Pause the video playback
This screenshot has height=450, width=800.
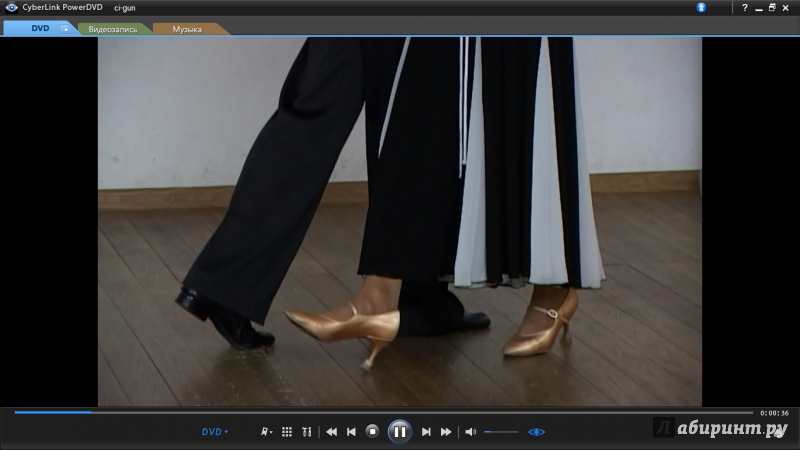tap(399, 431)
